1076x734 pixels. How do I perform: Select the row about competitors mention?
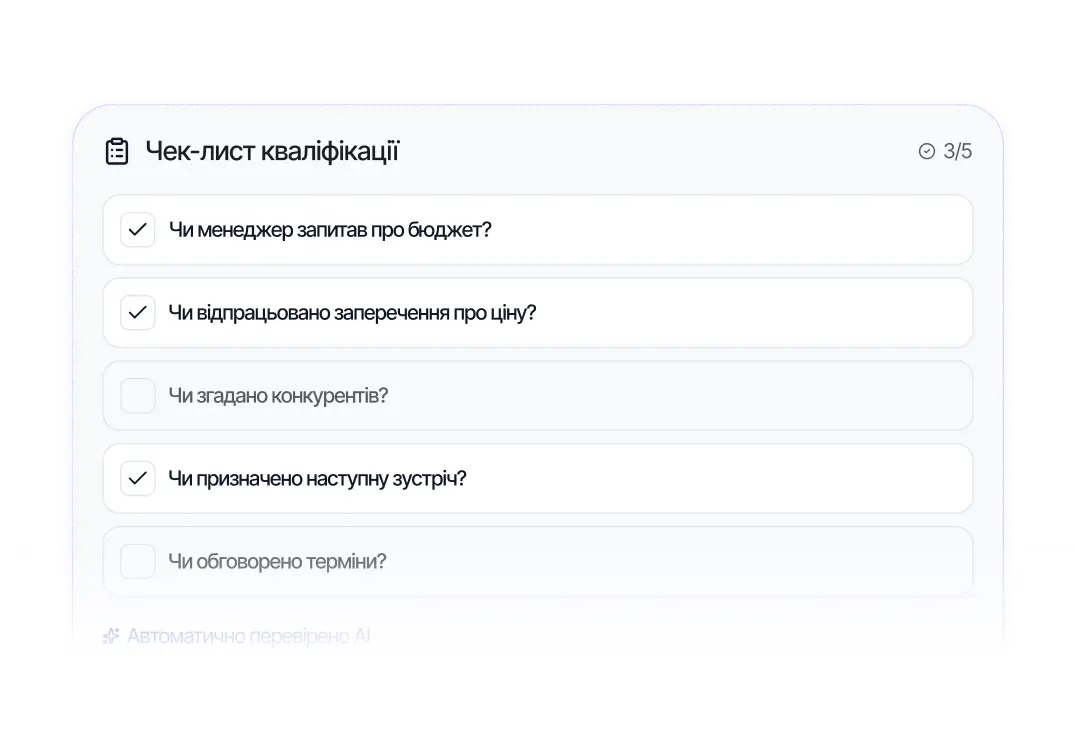pyautogui.click(x=538, y=395)
